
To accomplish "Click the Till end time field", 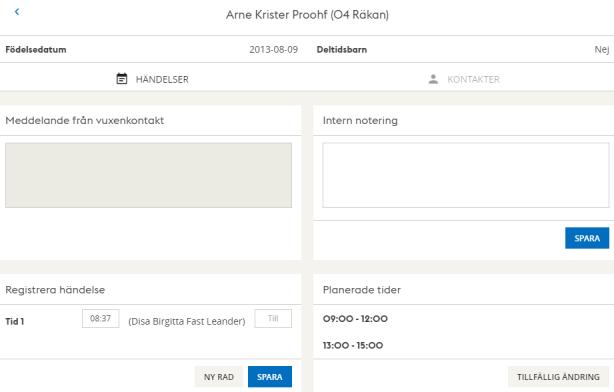I will (x=273, y=318).
